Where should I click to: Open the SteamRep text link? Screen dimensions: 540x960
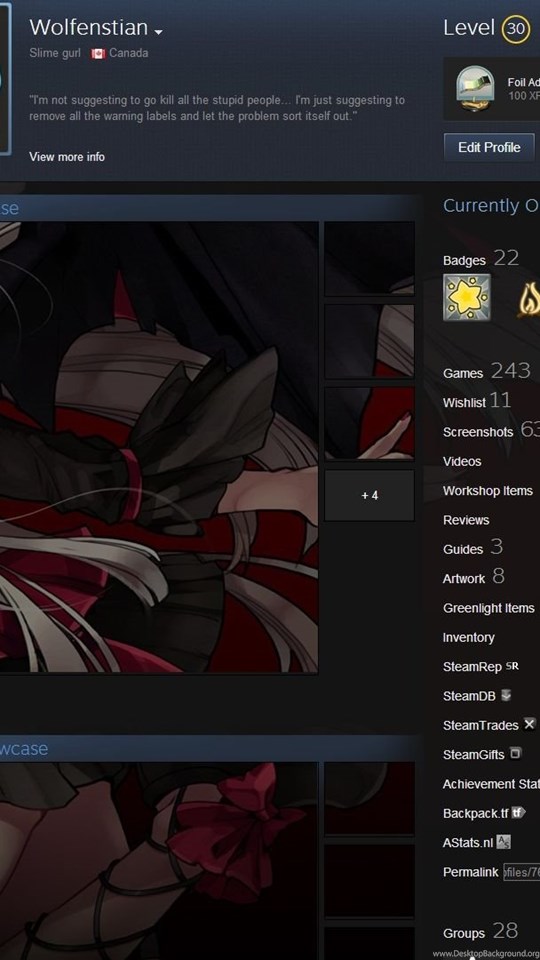click(x=472, y=667)
